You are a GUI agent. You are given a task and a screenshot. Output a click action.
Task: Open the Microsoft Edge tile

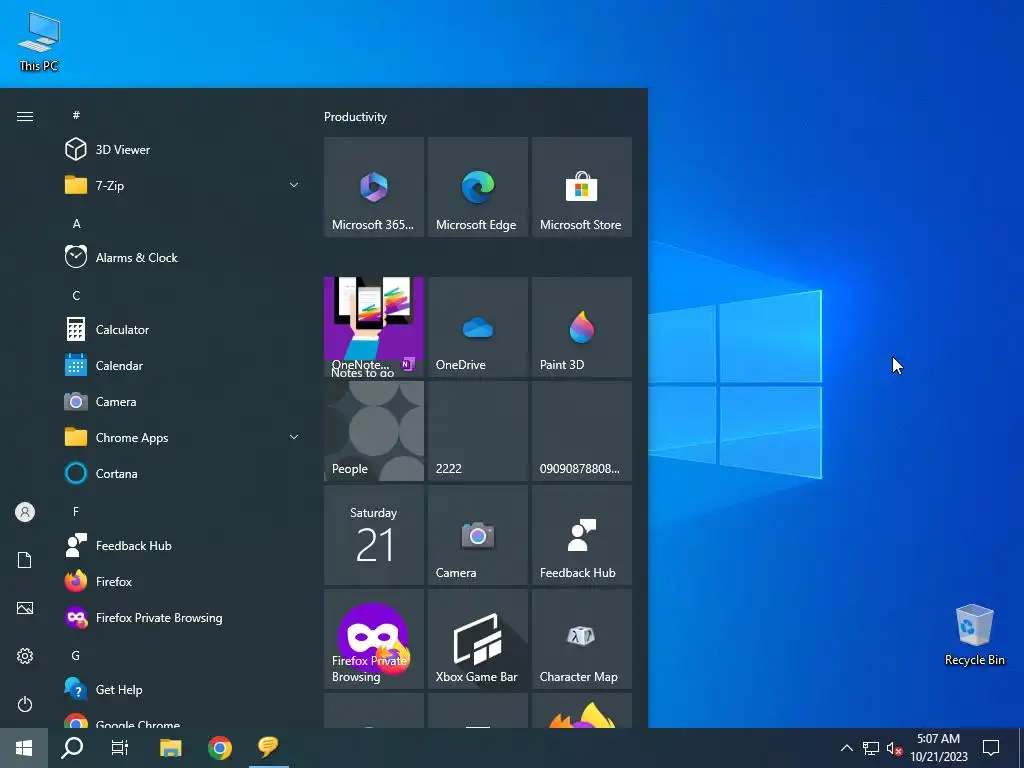click(x=477, y=187)
